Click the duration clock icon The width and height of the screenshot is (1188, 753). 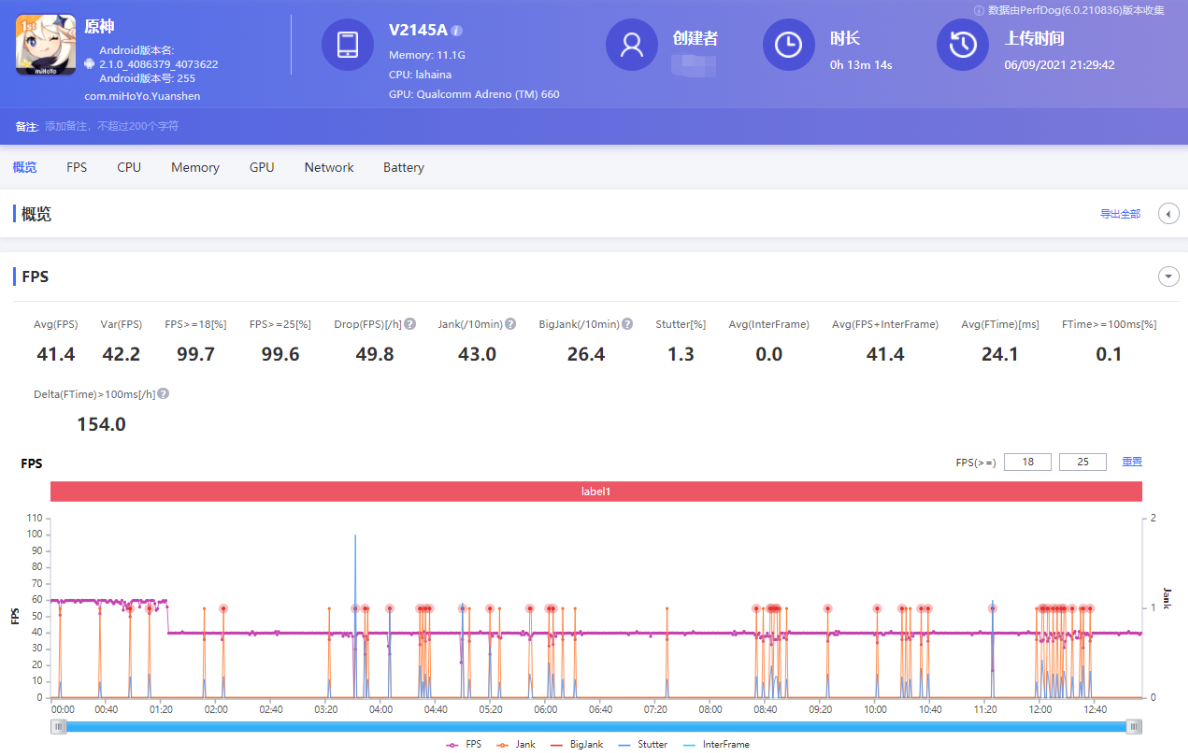(x=788, y=45)
